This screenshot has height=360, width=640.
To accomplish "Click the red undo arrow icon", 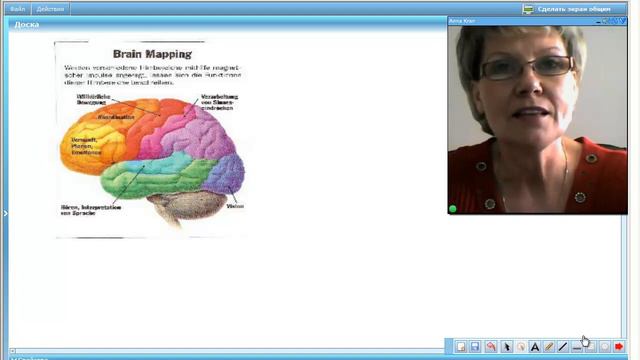I will point(491,347).
